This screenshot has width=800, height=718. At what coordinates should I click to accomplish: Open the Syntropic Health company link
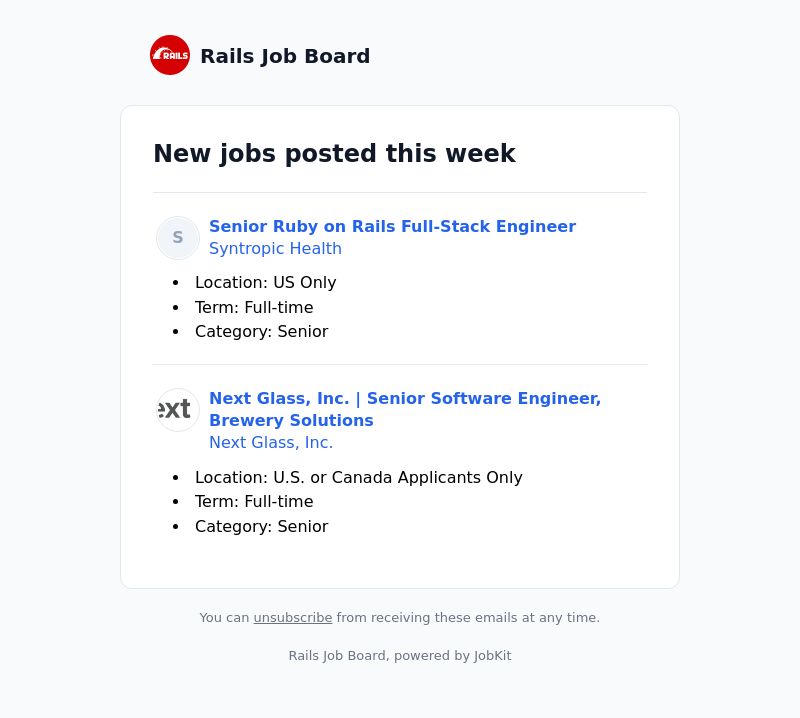click(x=276, y=249)
